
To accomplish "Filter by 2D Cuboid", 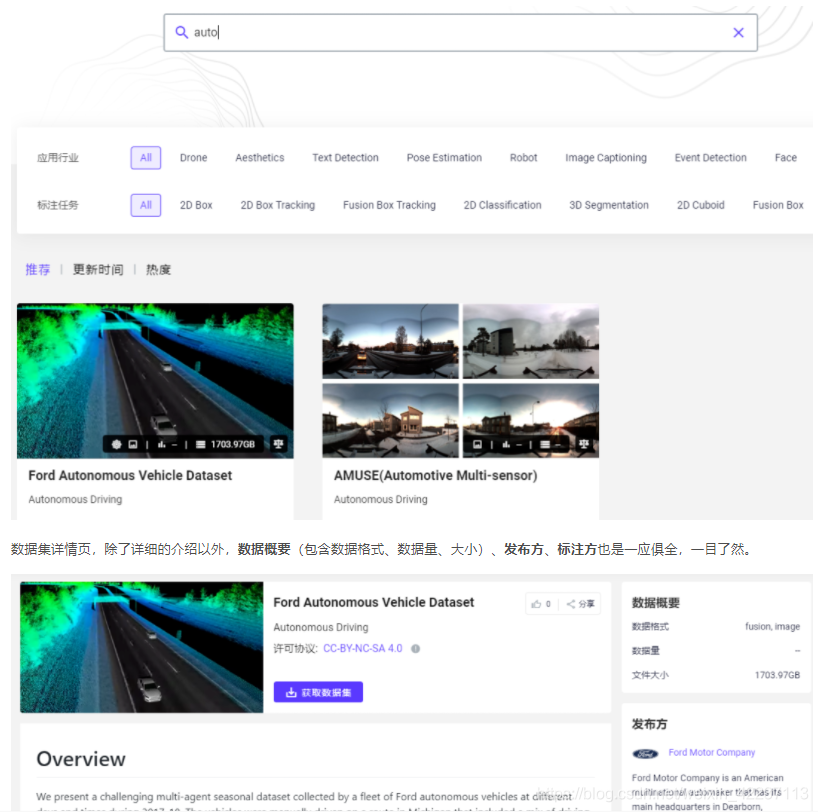I will tap(701, 205).
